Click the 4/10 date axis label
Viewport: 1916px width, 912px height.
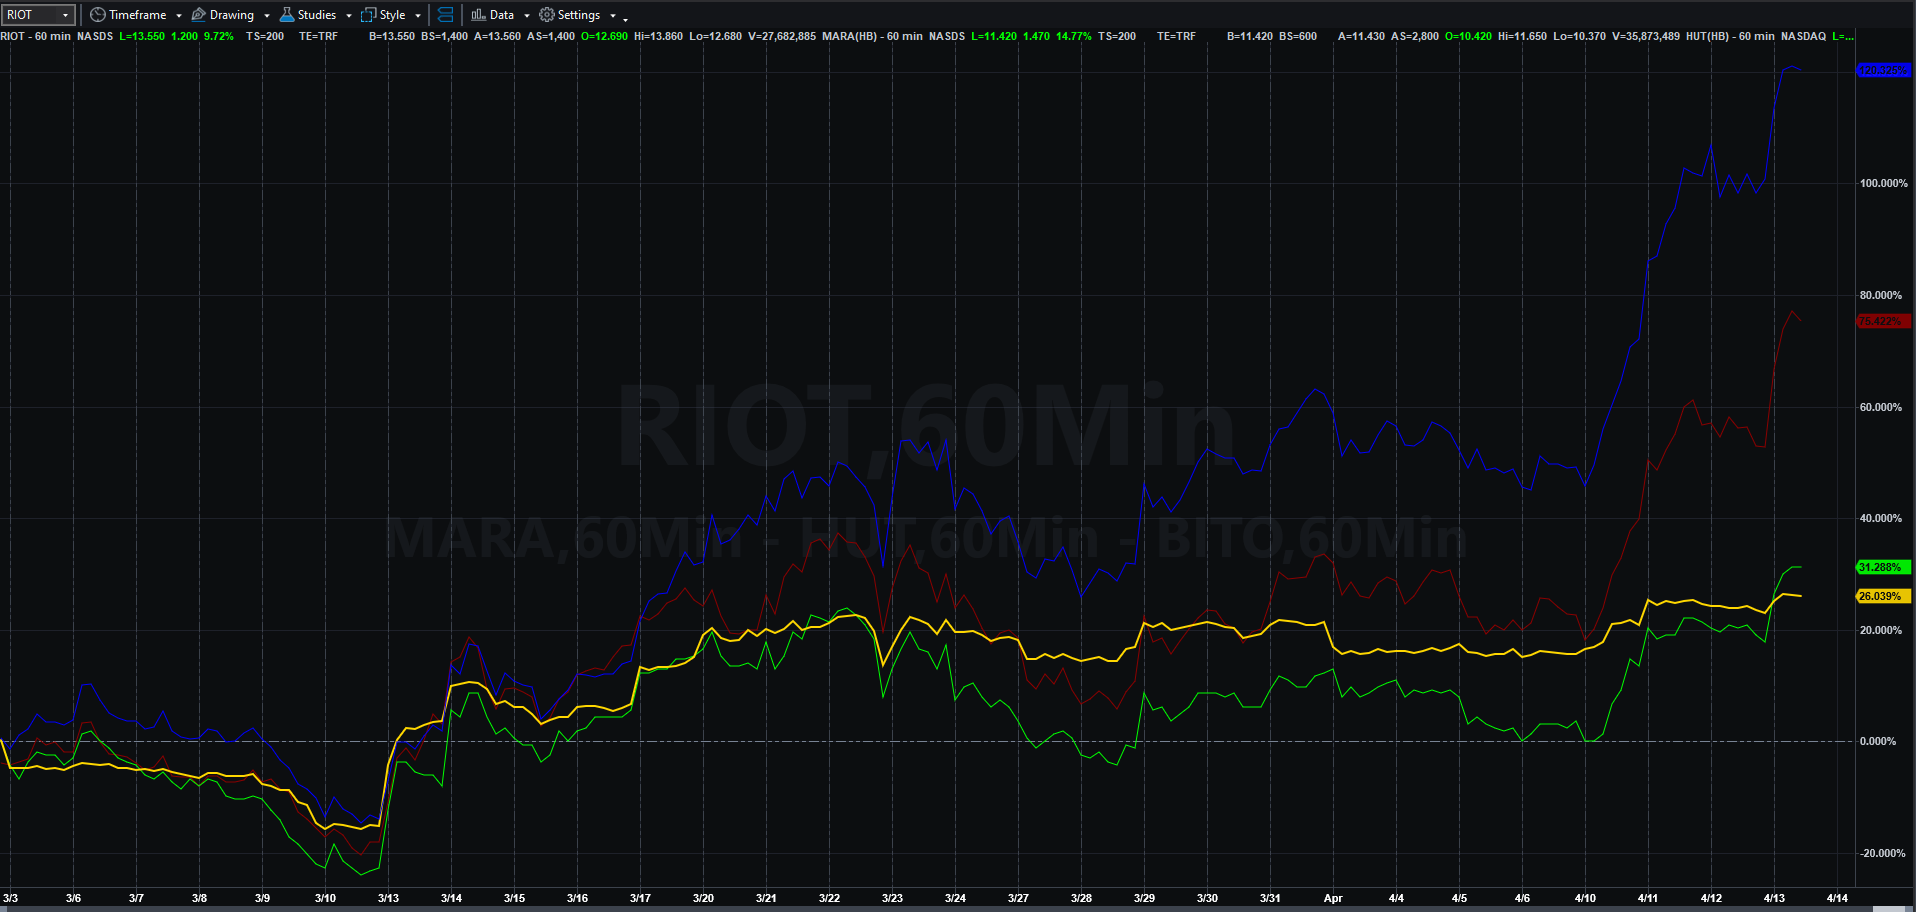point(1585,898)
